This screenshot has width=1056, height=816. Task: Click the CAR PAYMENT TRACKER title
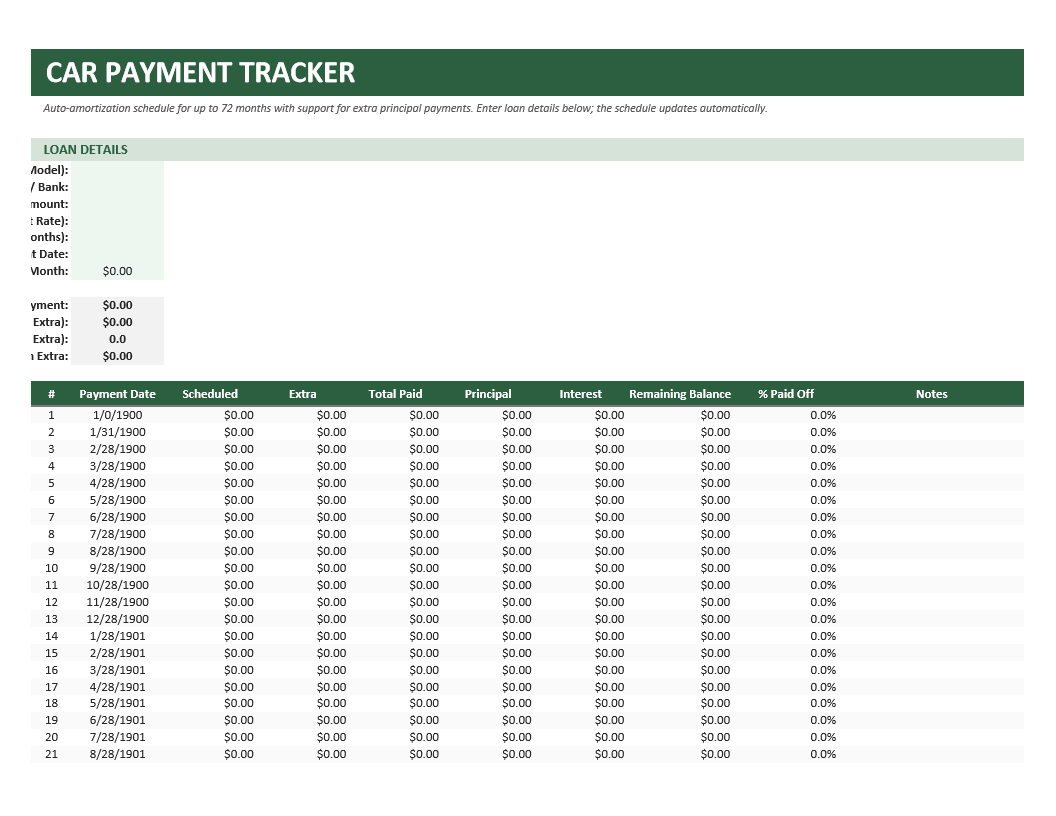200,73
